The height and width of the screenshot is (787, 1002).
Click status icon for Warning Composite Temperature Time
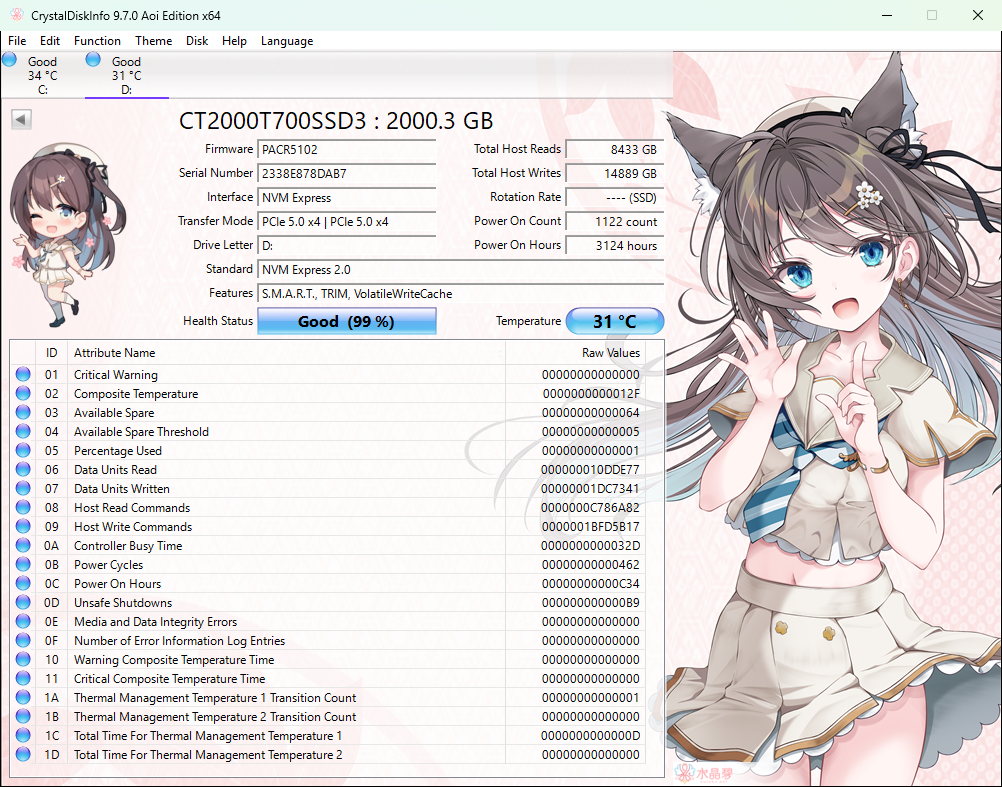pyautogui.click(x=23, y=659)
